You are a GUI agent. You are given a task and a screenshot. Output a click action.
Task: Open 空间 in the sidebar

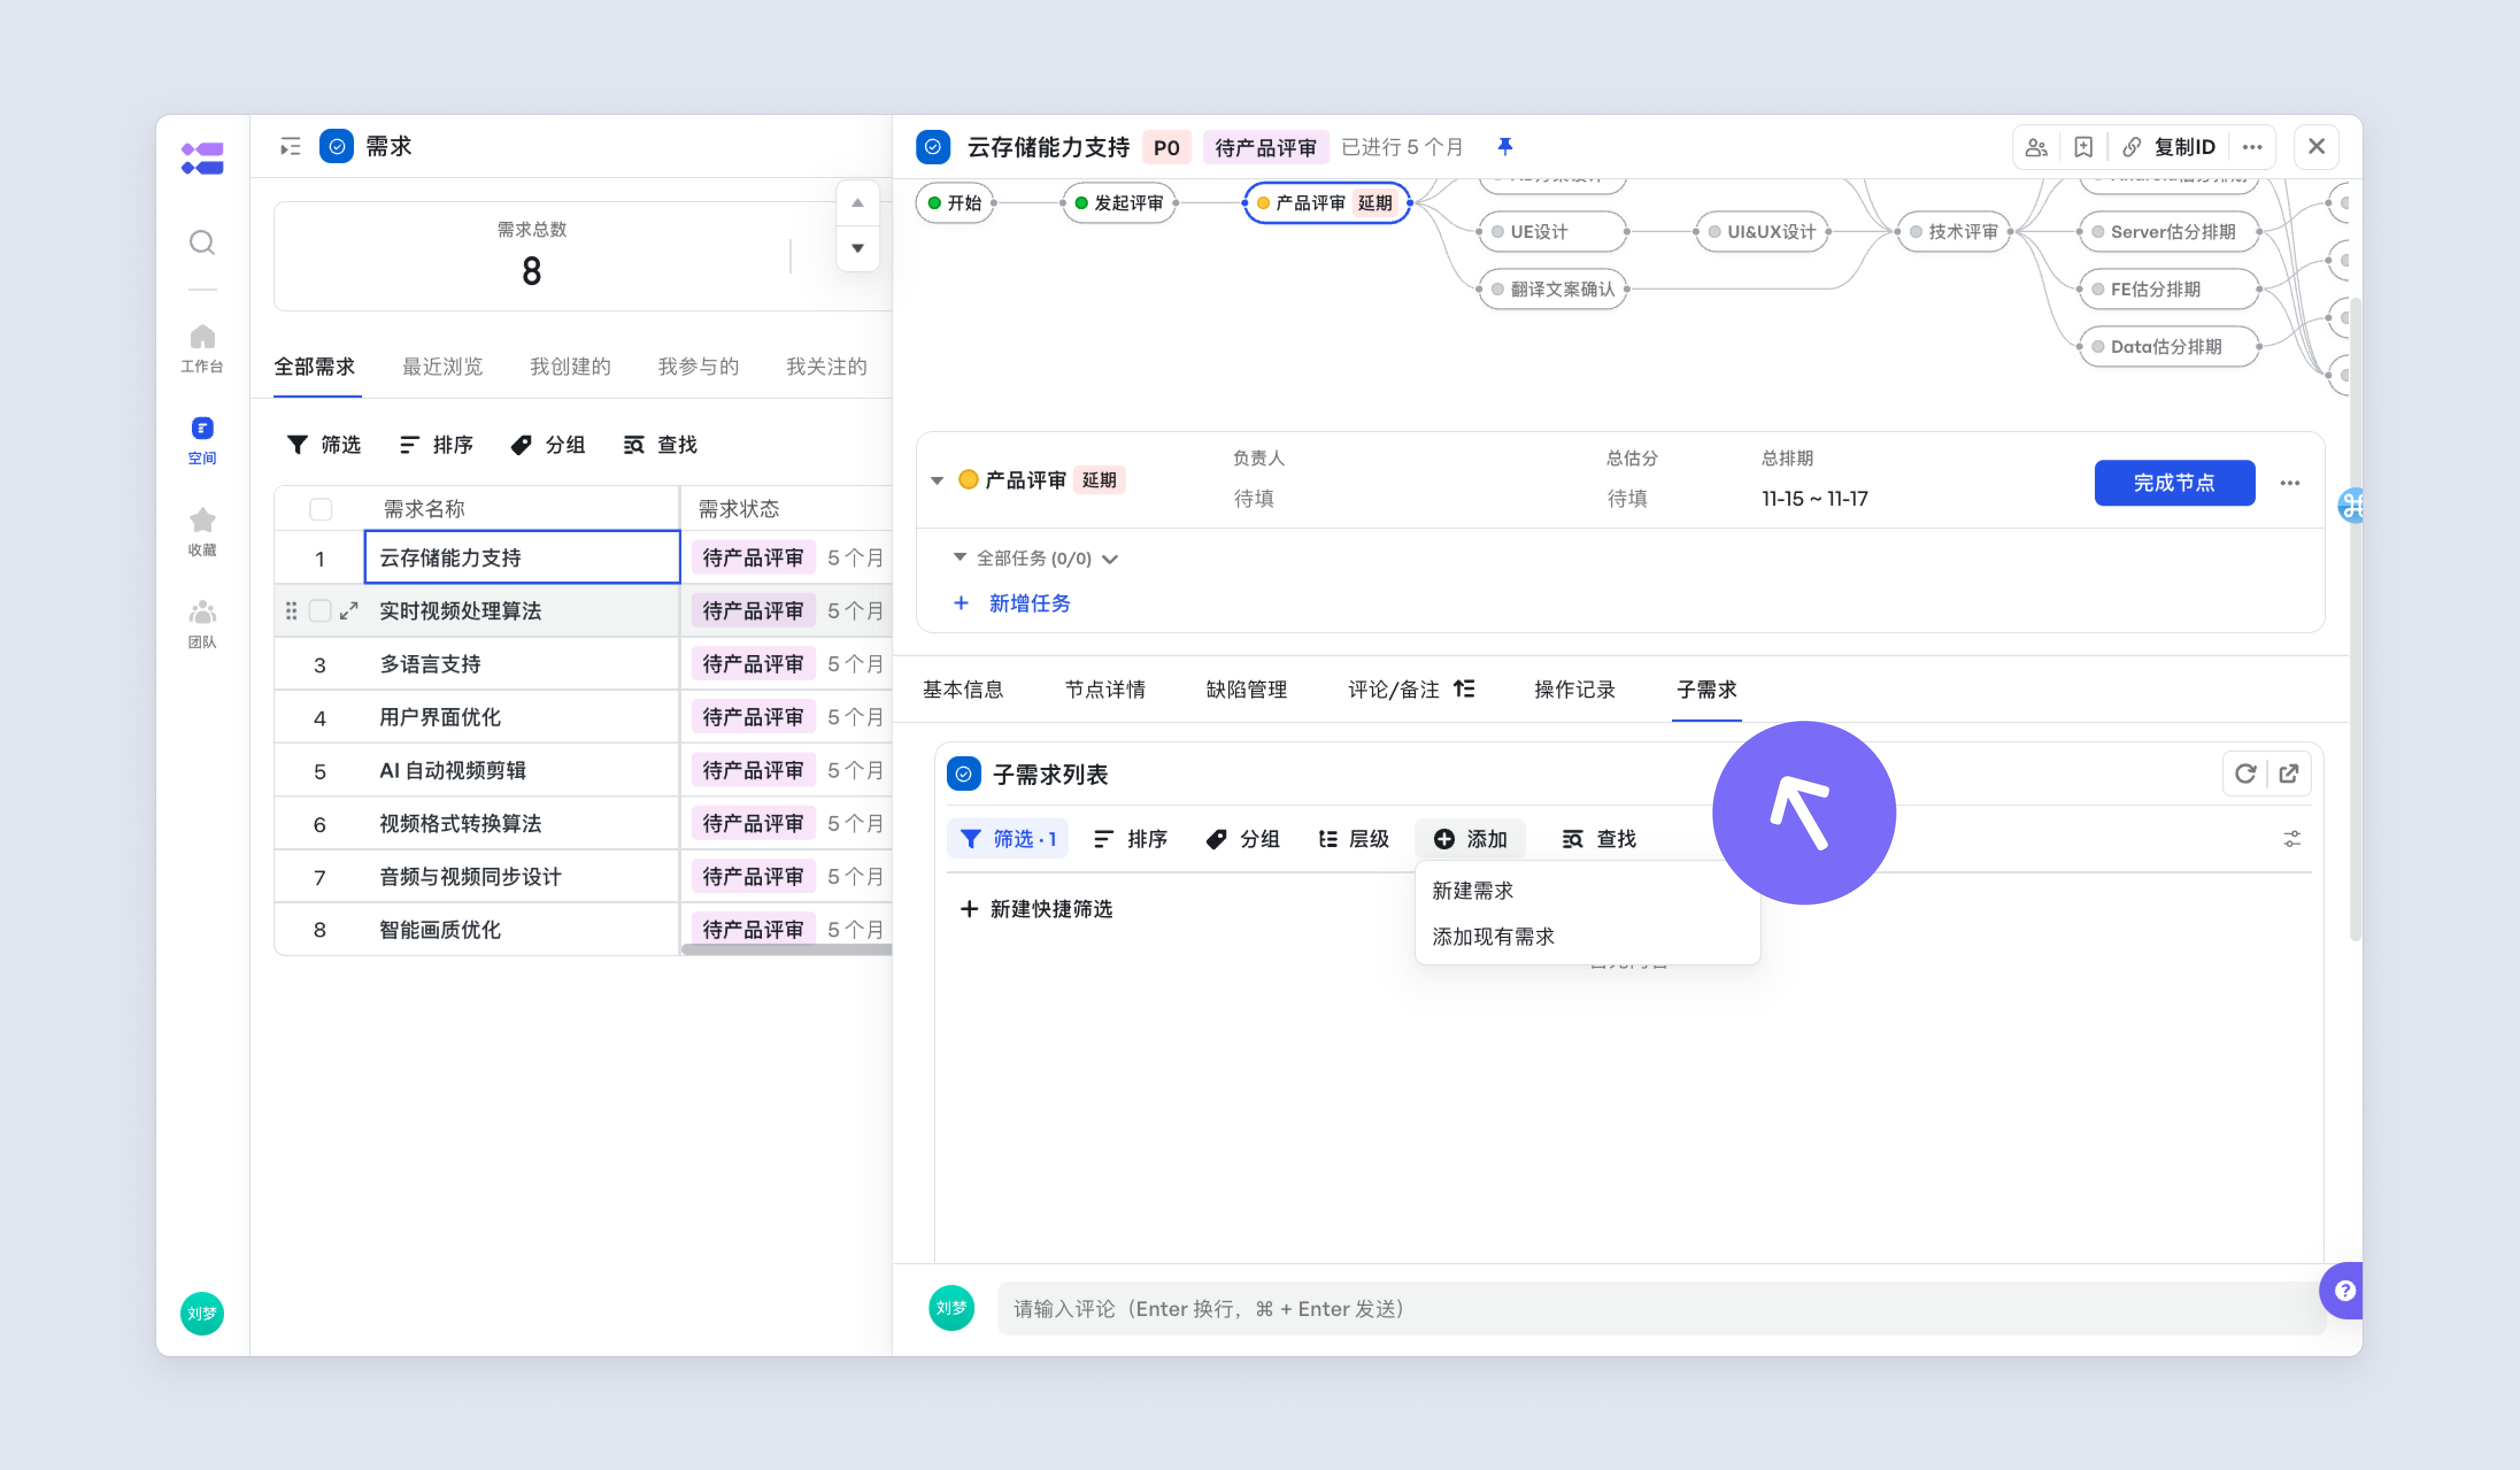click(202, 441)
